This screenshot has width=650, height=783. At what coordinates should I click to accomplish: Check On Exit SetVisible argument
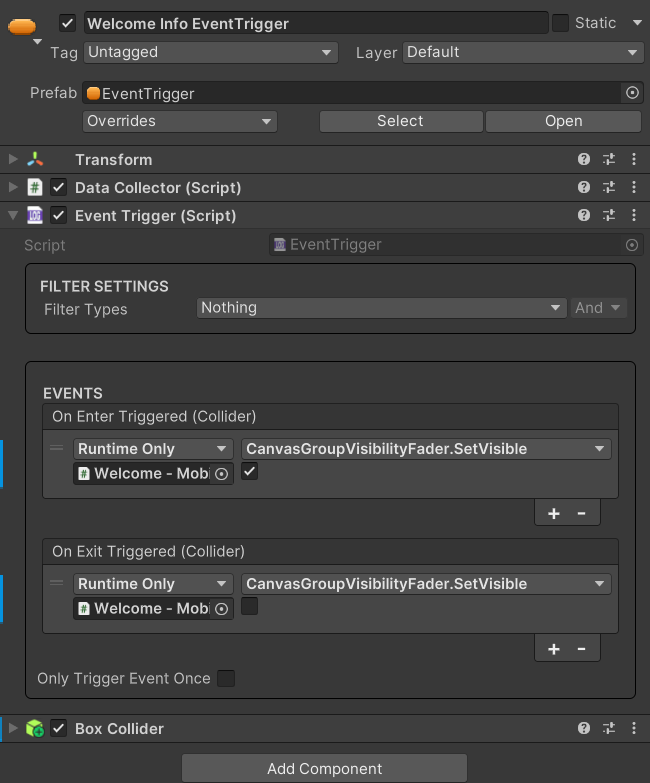point(250,606)
